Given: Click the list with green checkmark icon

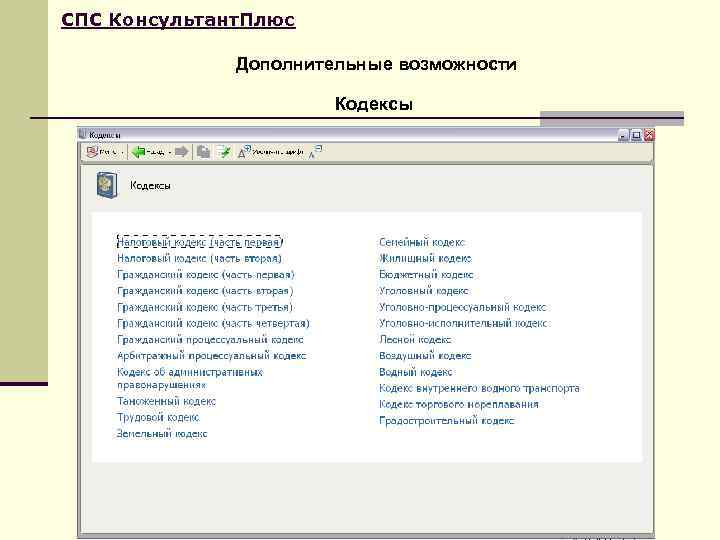Looking at the screenshot, I should click(224, 152).
